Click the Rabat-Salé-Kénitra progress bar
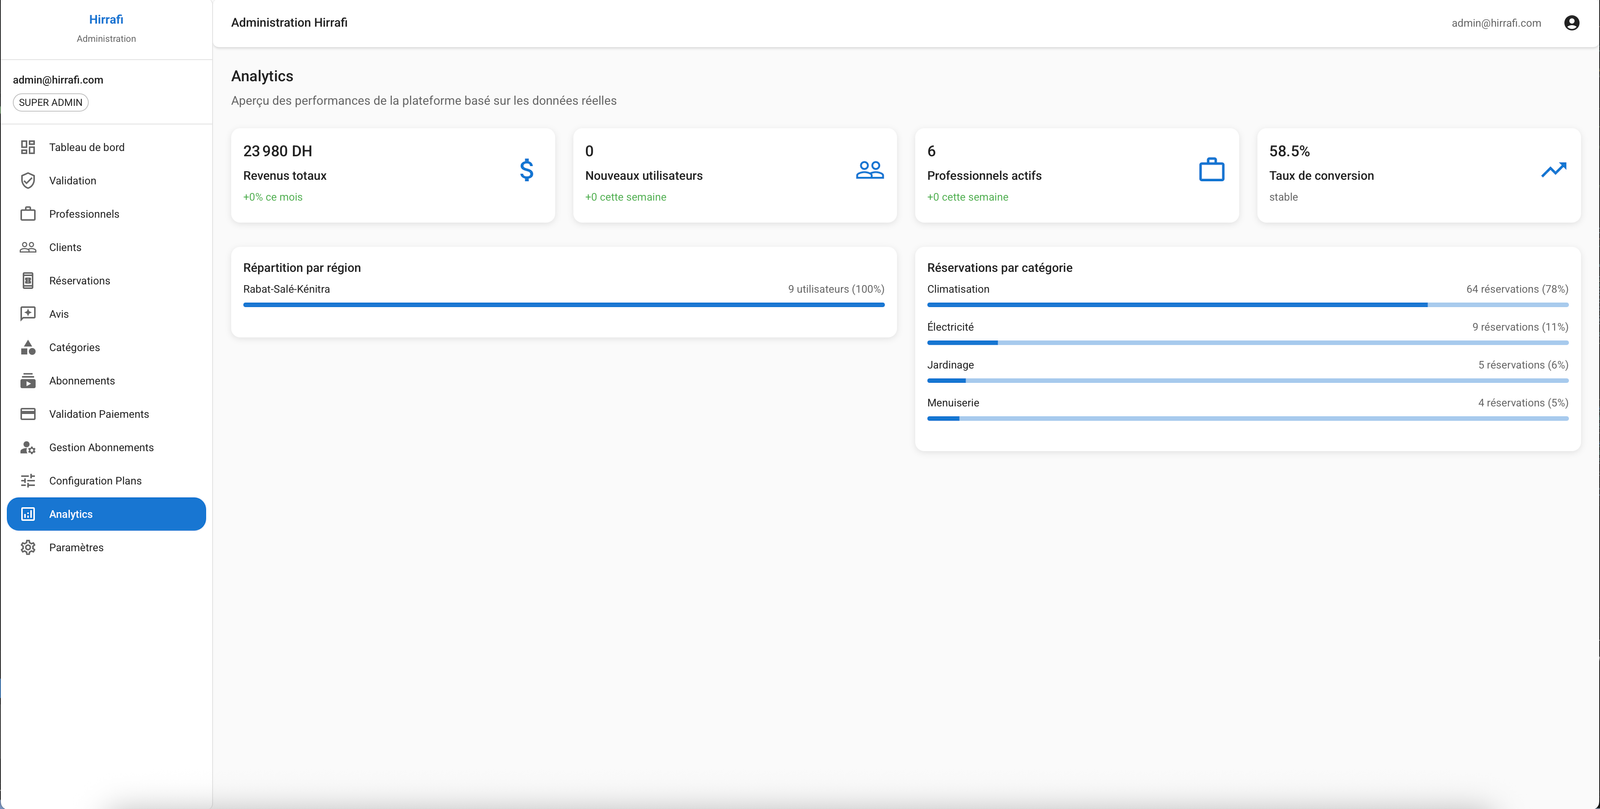1600x809 pixels. point(564,305)
